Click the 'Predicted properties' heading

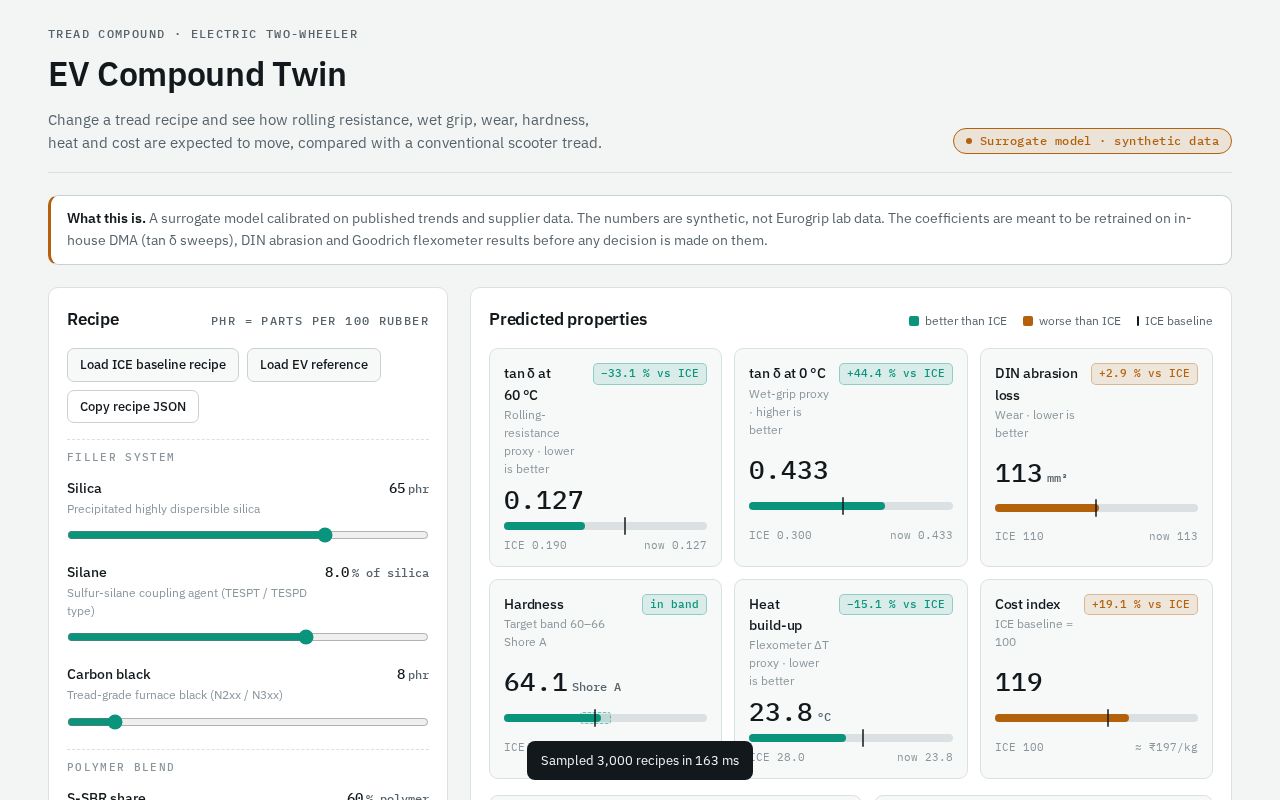point(568,320)
